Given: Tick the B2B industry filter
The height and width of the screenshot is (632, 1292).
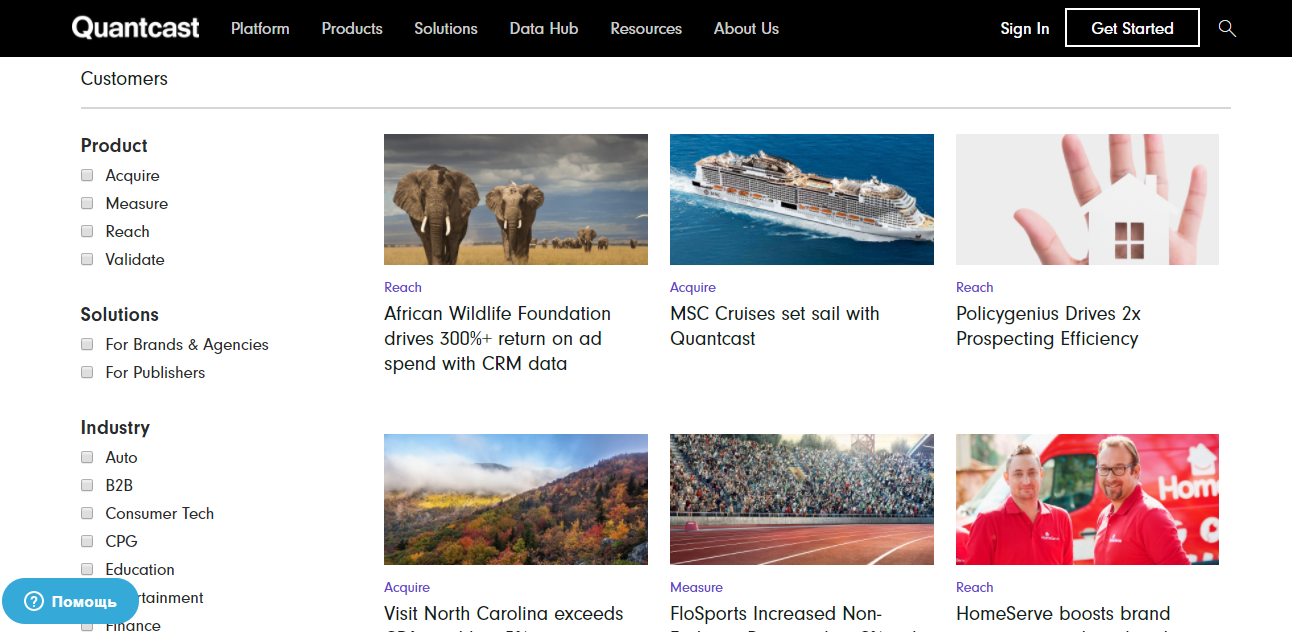Looking at the screenshot, I should tap(87, 485).
